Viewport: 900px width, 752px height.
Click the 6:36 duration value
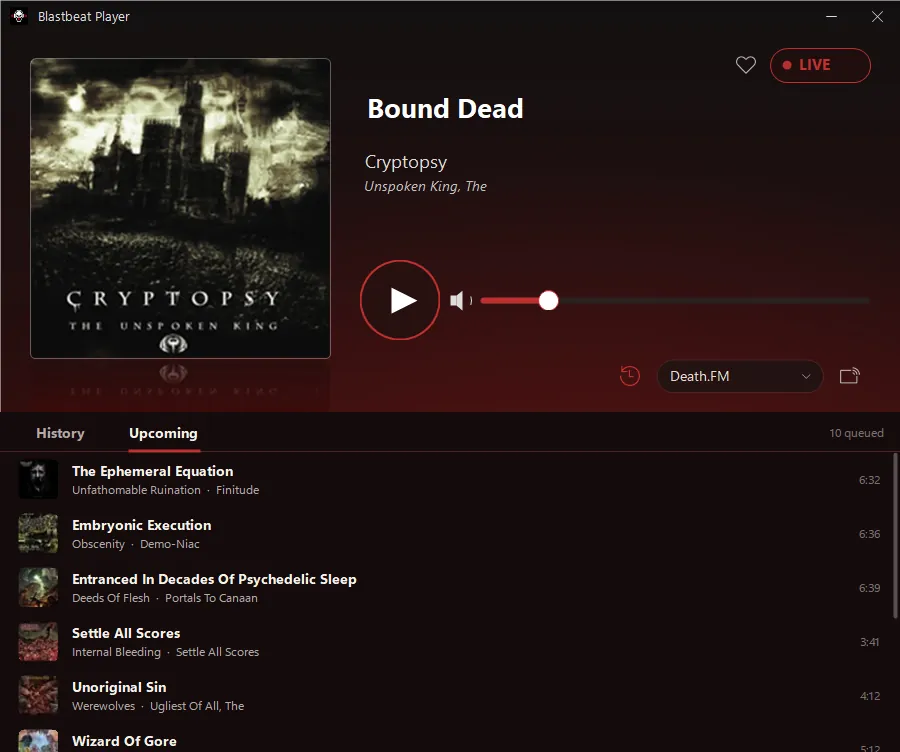tap(870, 534)
